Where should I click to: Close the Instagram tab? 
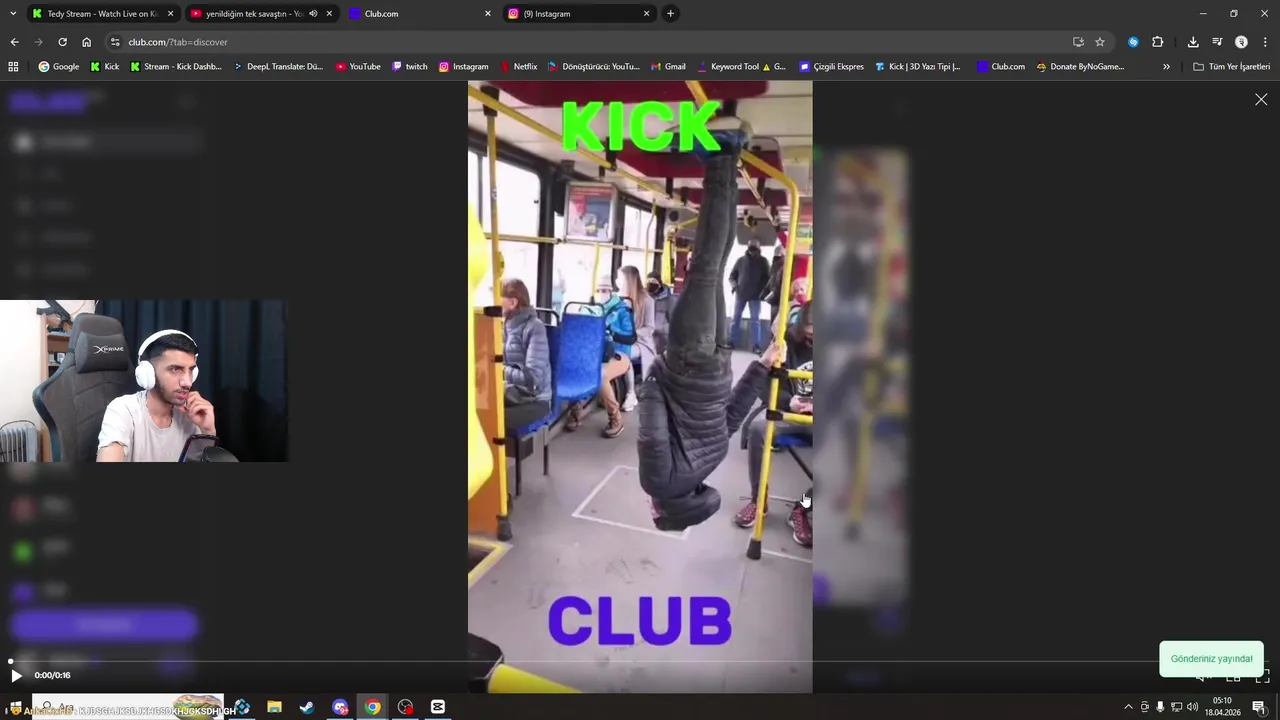pyautogui.click(x=646, y=14)
